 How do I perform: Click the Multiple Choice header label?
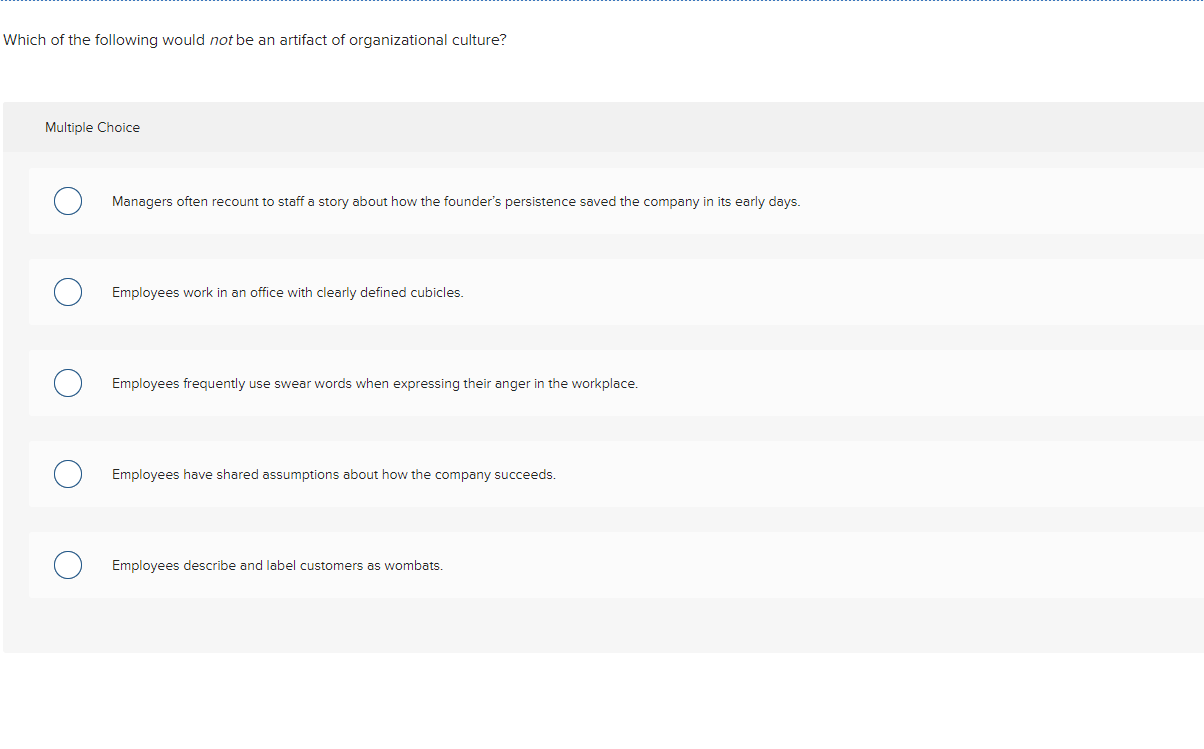92,127
